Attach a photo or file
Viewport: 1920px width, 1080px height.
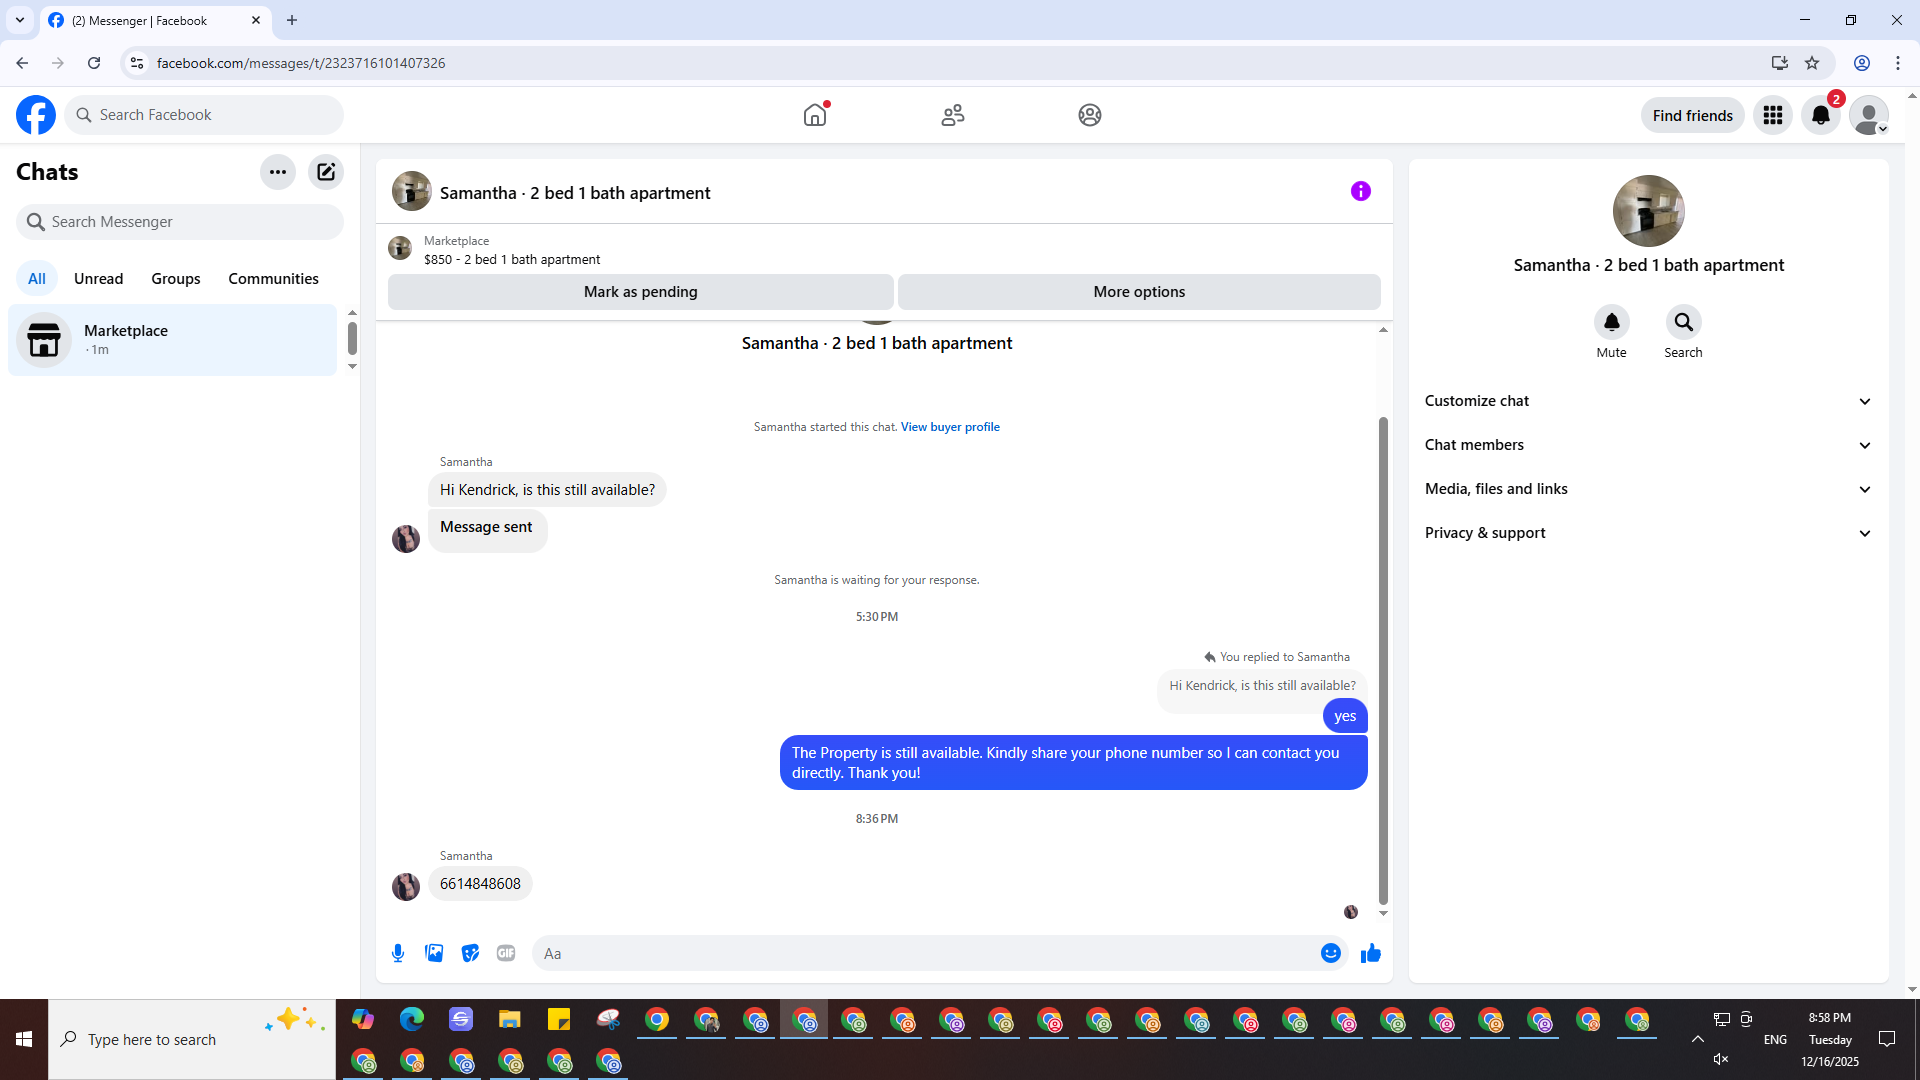point(434,953)
